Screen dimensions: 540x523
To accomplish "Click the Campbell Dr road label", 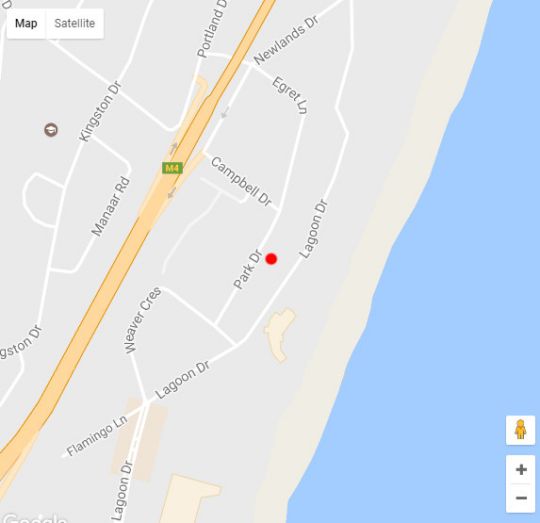I will (x=241, y=181).
